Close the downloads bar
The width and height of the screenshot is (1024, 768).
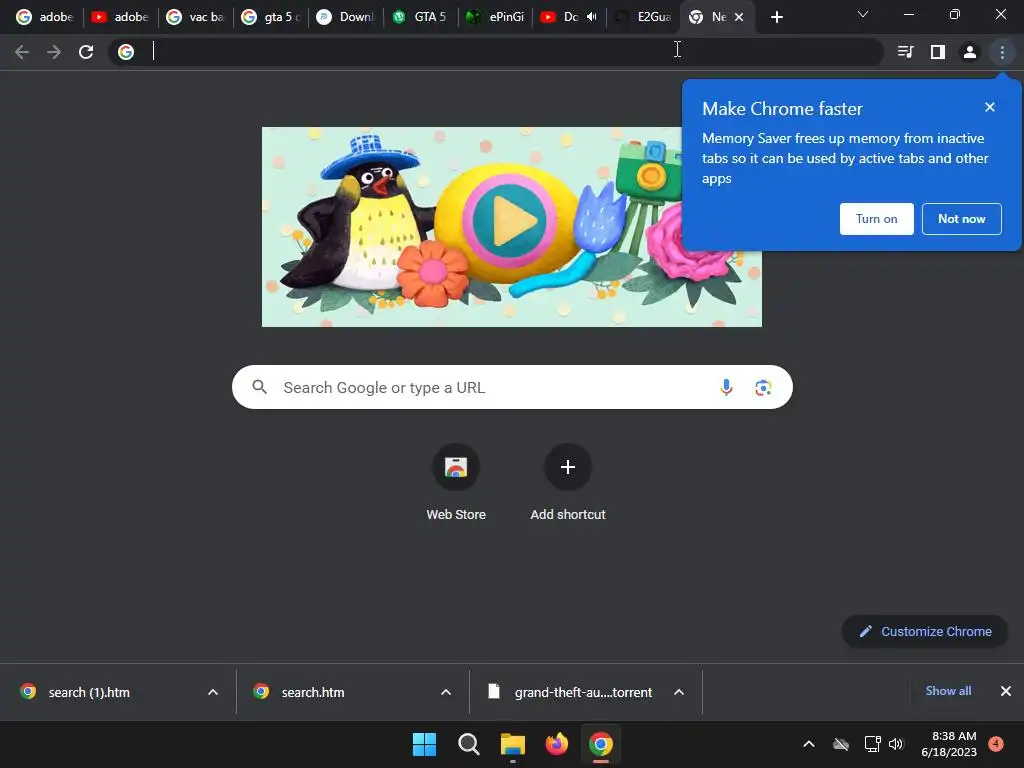coord(1006,691)
